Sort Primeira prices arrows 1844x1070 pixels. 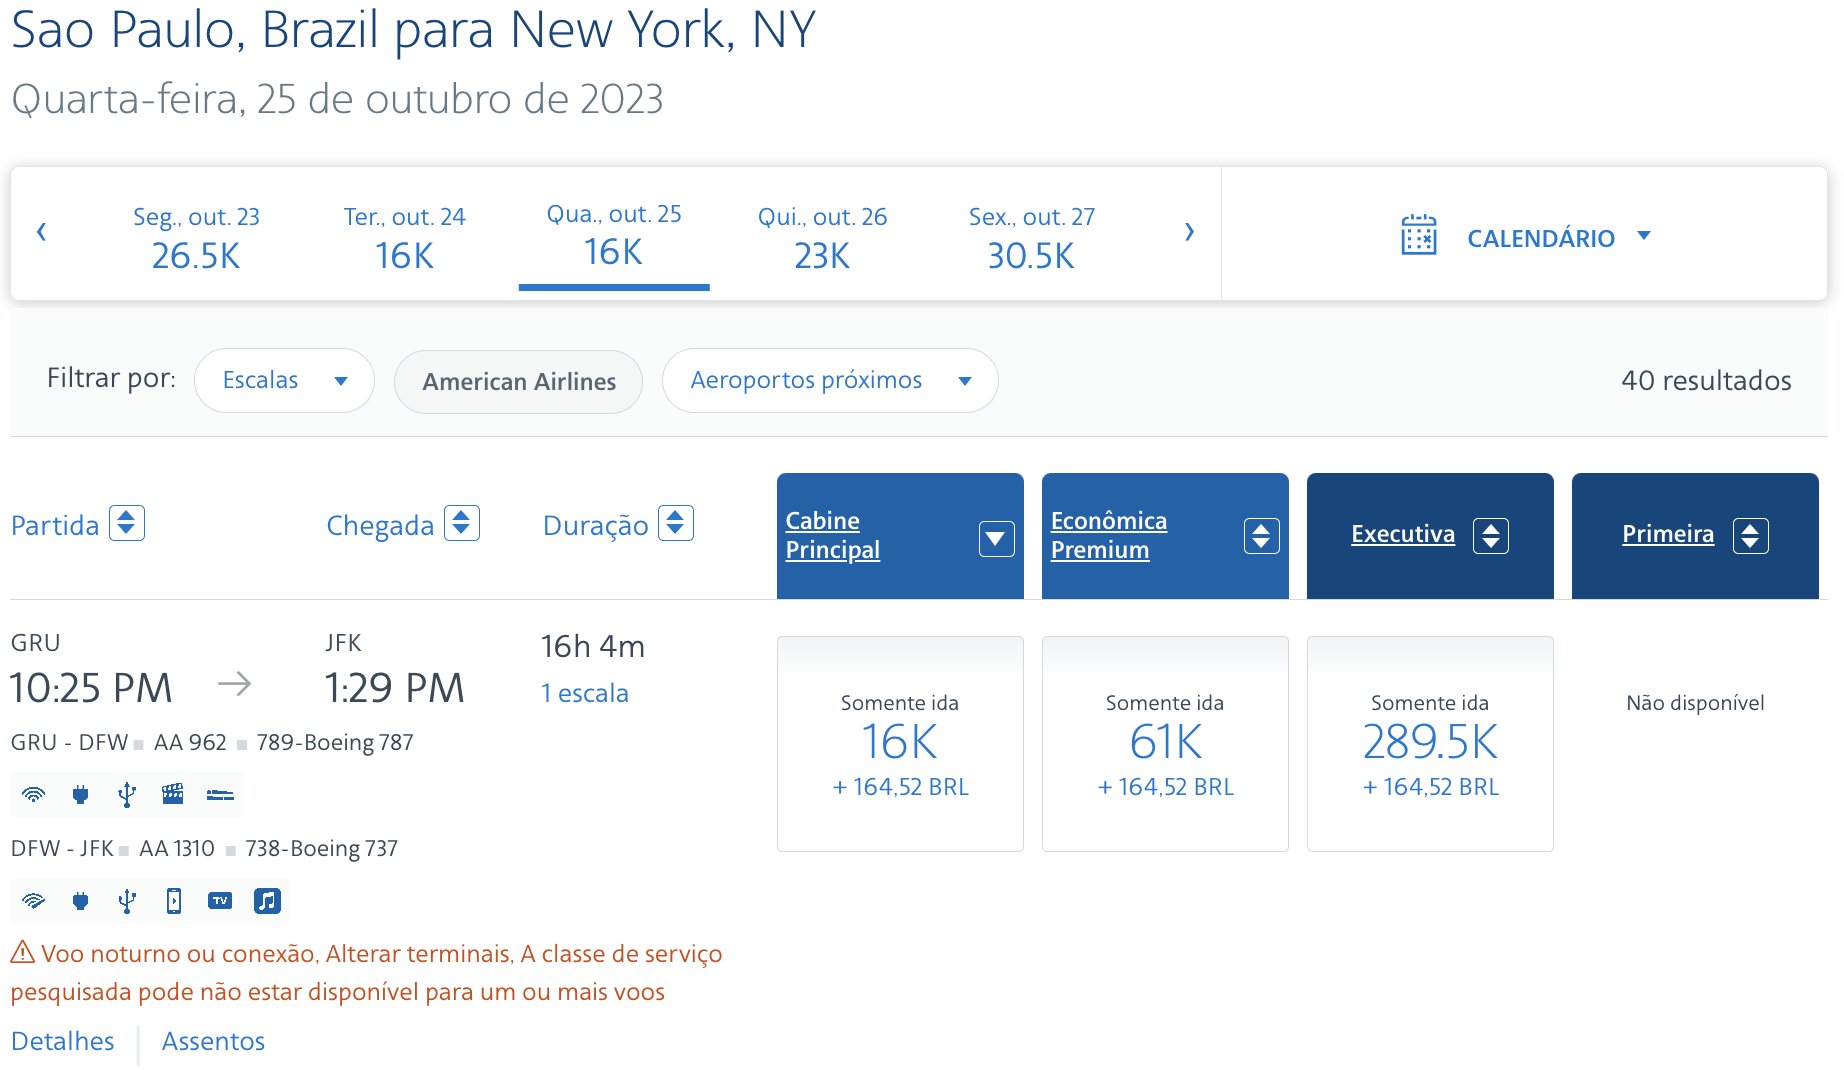point(1751,536)
